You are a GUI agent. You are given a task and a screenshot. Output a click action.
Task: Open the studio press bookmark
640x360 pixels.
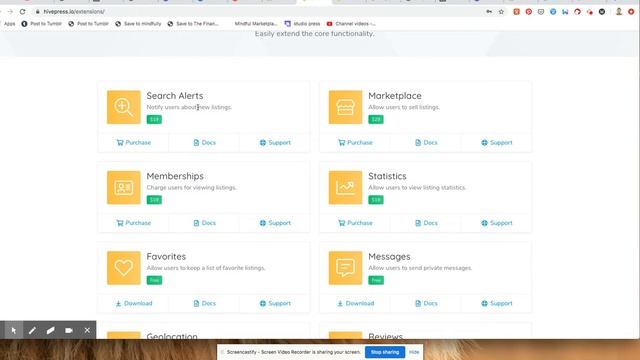coord(302,24)
